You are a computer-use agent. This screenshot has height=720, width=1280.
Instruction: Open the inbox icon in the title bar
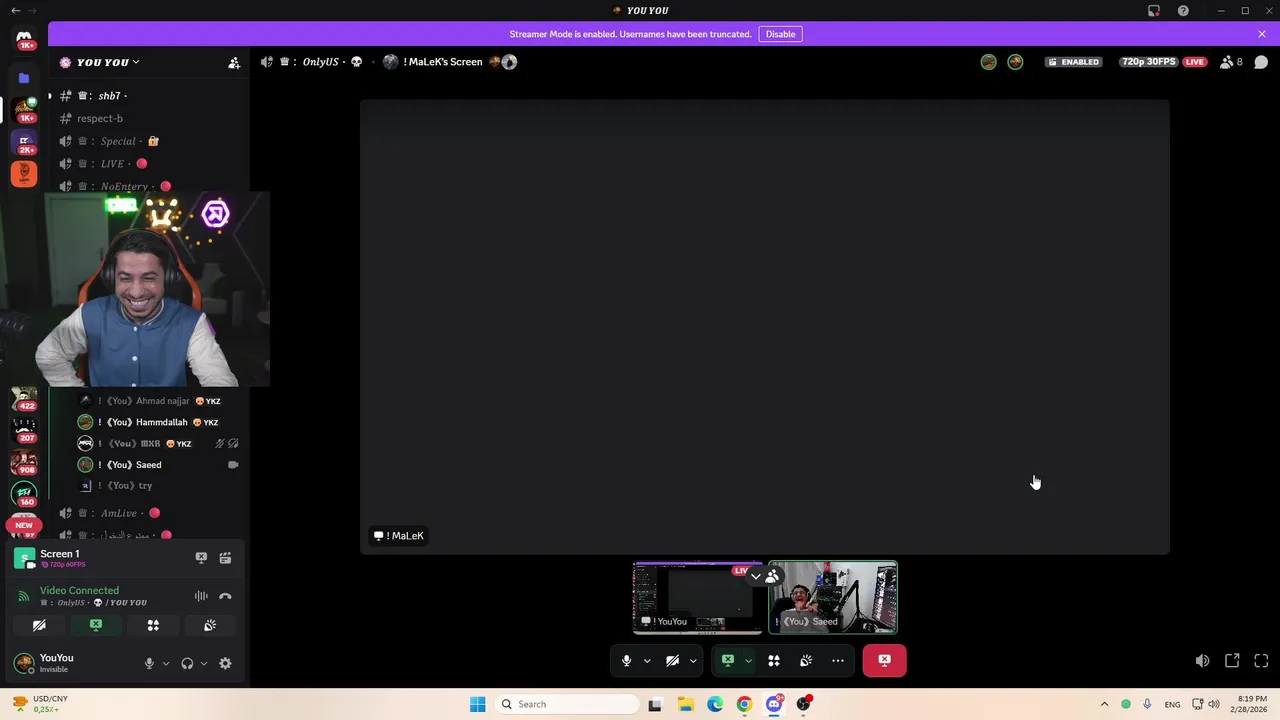[x=1154, y=10]
